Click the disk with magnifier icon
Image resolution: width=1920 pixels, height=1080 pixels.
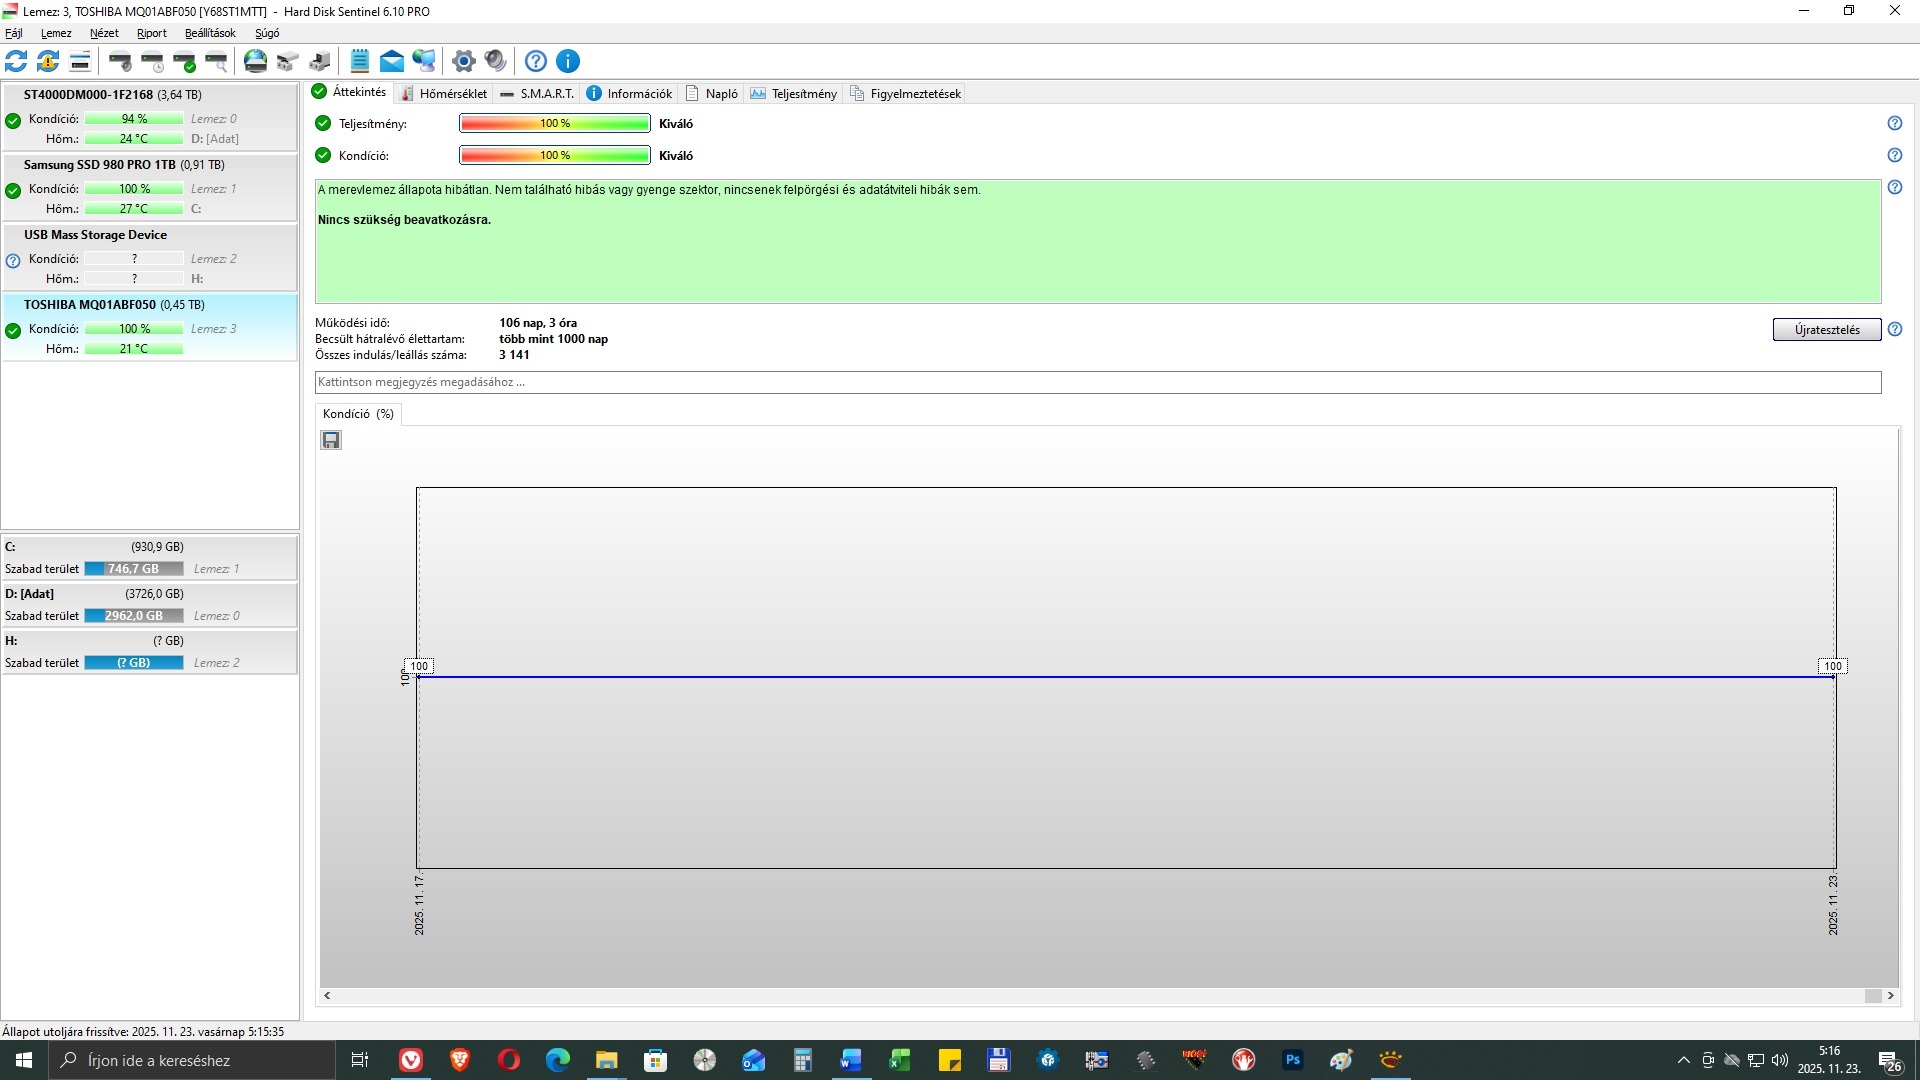217,62
